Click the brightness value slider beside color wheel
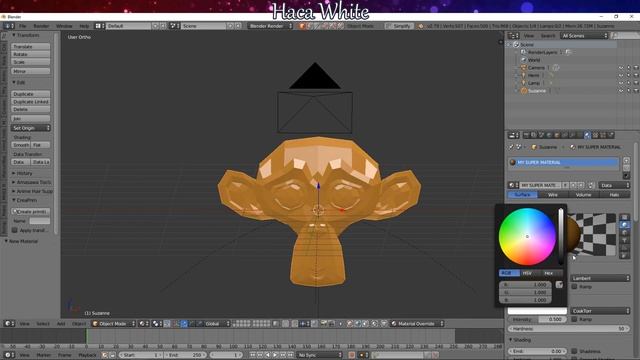Screen dimensions: 640x360 [x=561, y=236]
